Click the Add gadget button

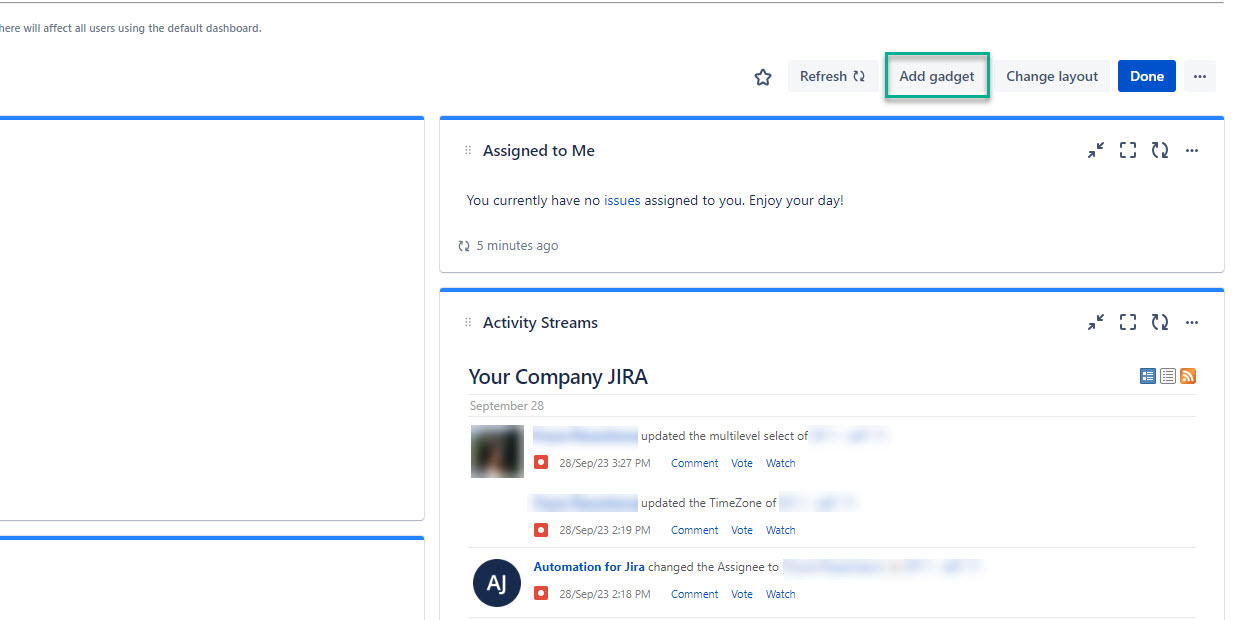937,77
